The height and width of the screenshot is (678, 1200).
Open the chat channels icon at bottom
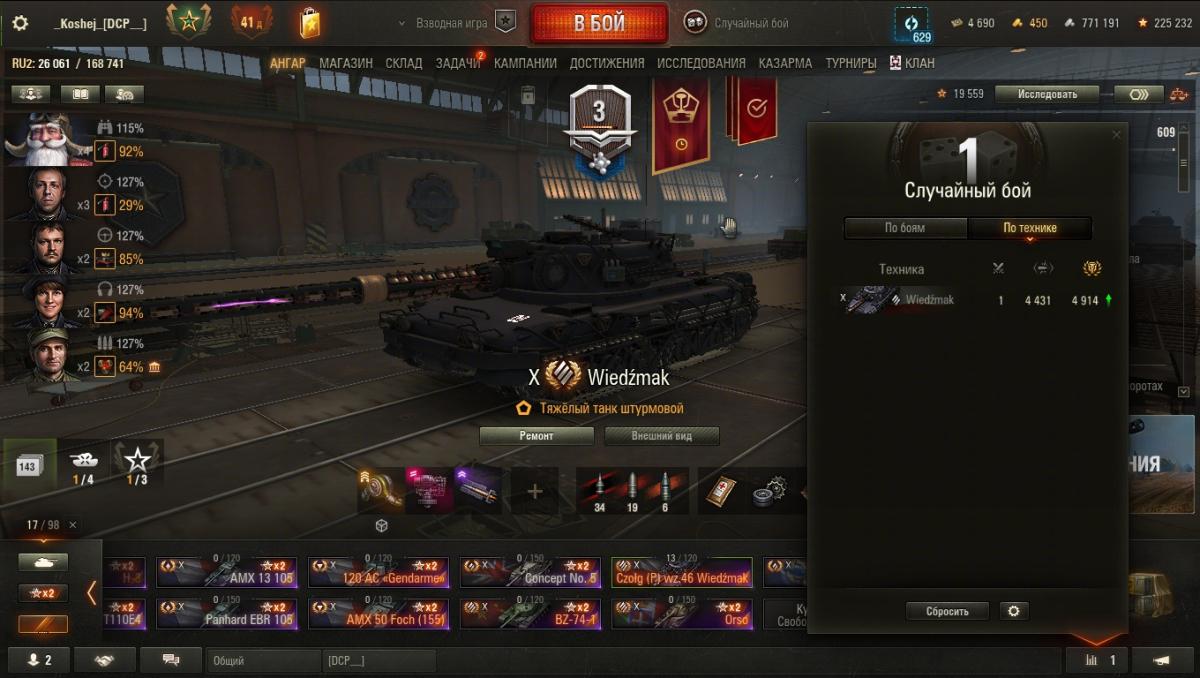point(171,660)
